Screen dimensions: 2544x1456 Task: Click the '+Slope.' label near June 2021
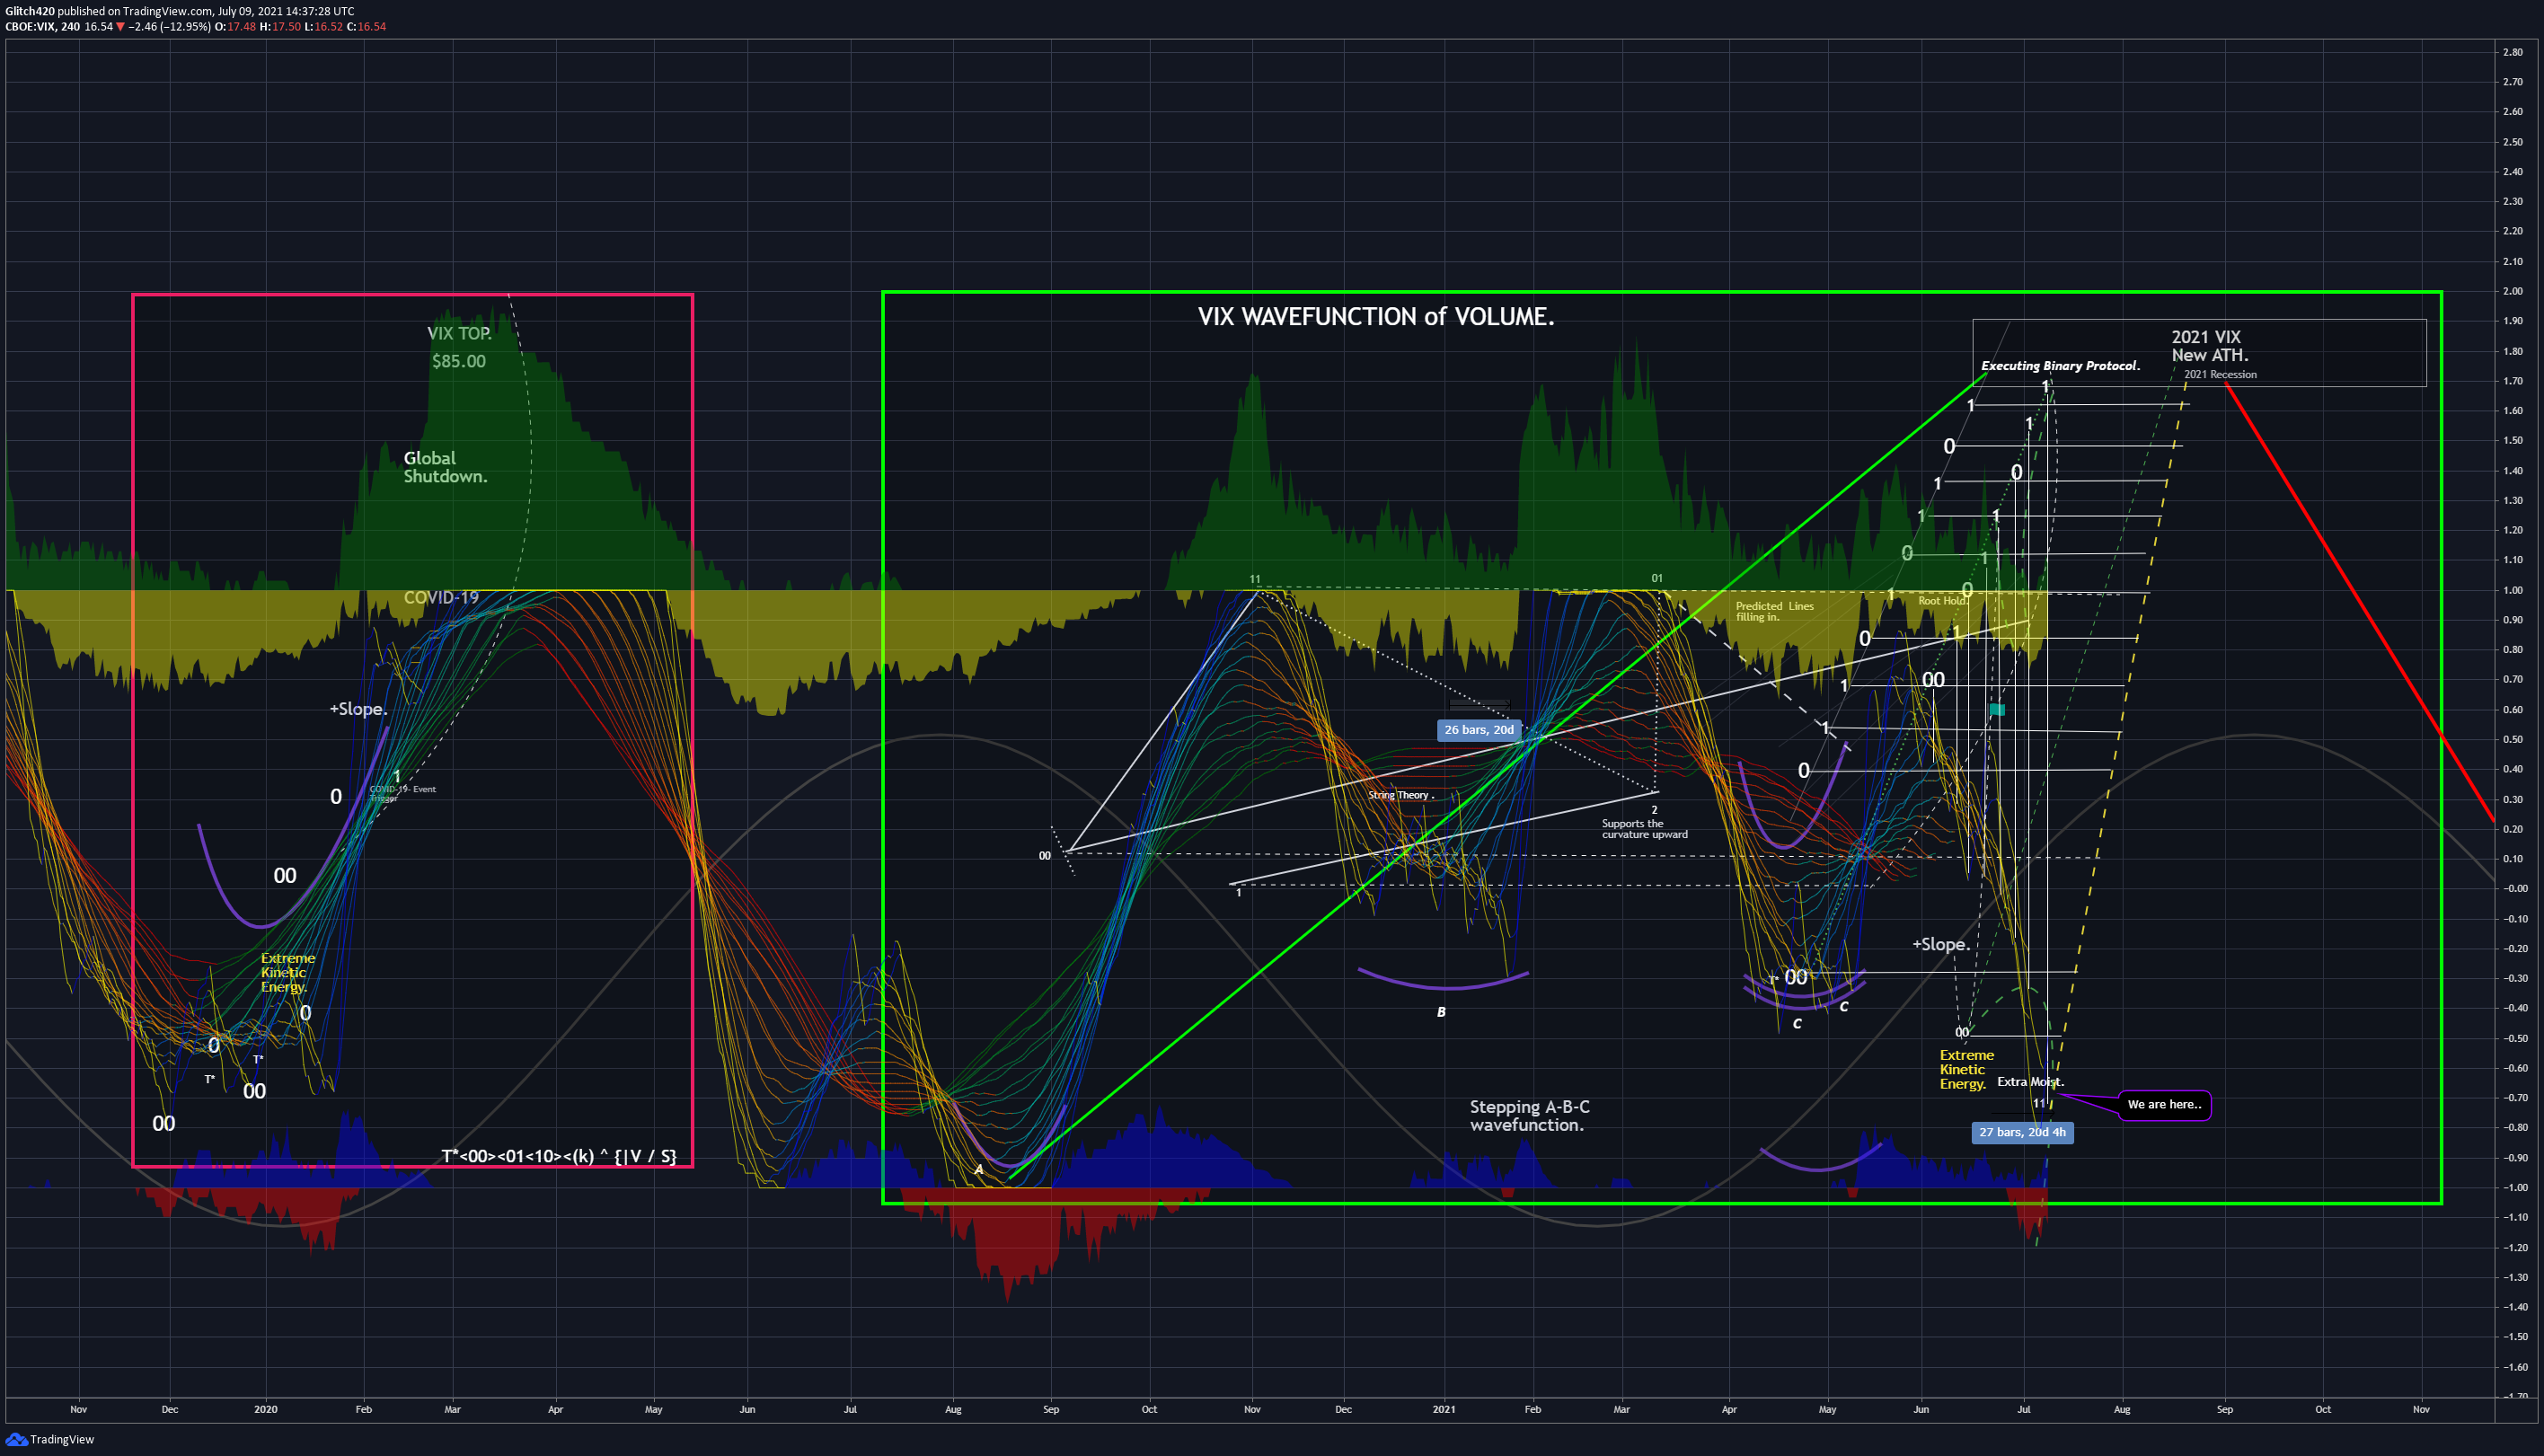tap(1941, 945)
